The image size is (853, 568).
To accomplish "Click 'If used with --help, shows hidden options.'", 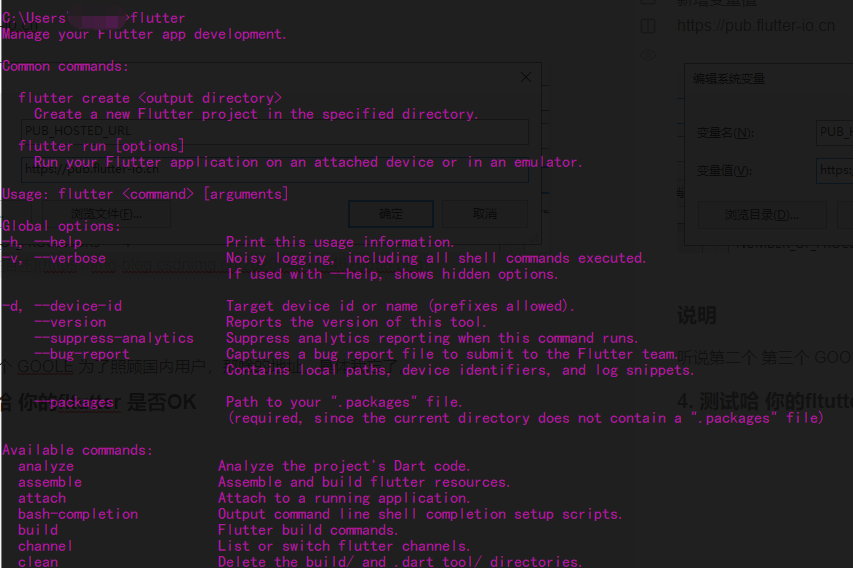I will click(x=392, y=274).
